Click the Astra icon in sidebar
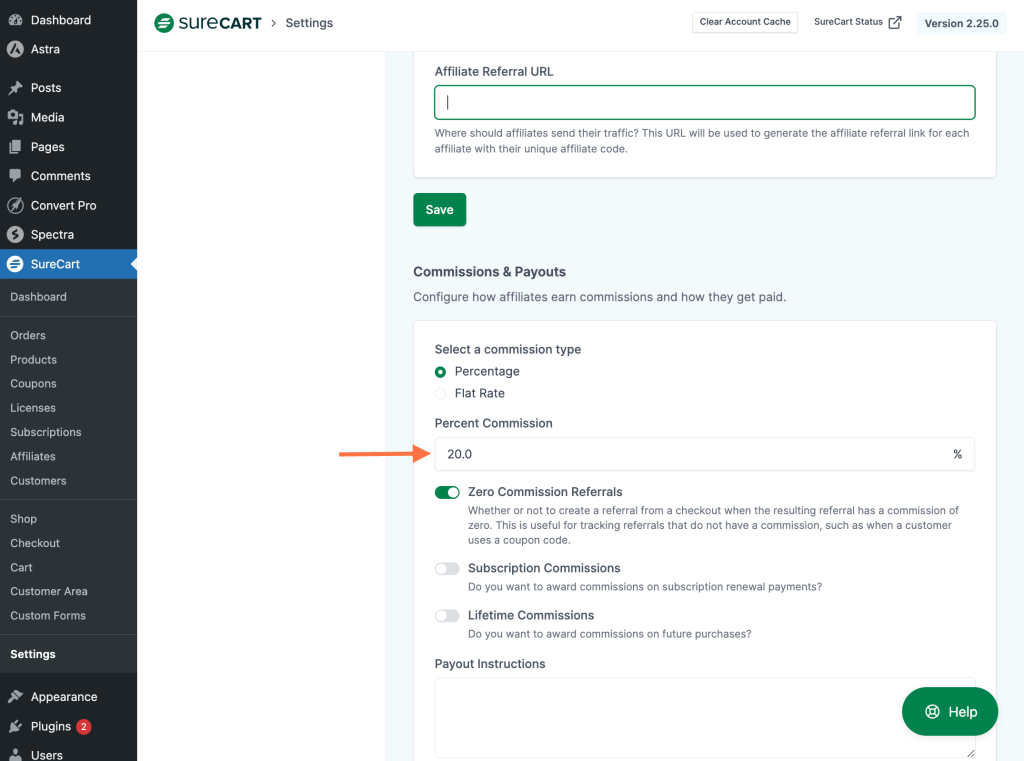The image size is (1024, 761). click(15, 49)
